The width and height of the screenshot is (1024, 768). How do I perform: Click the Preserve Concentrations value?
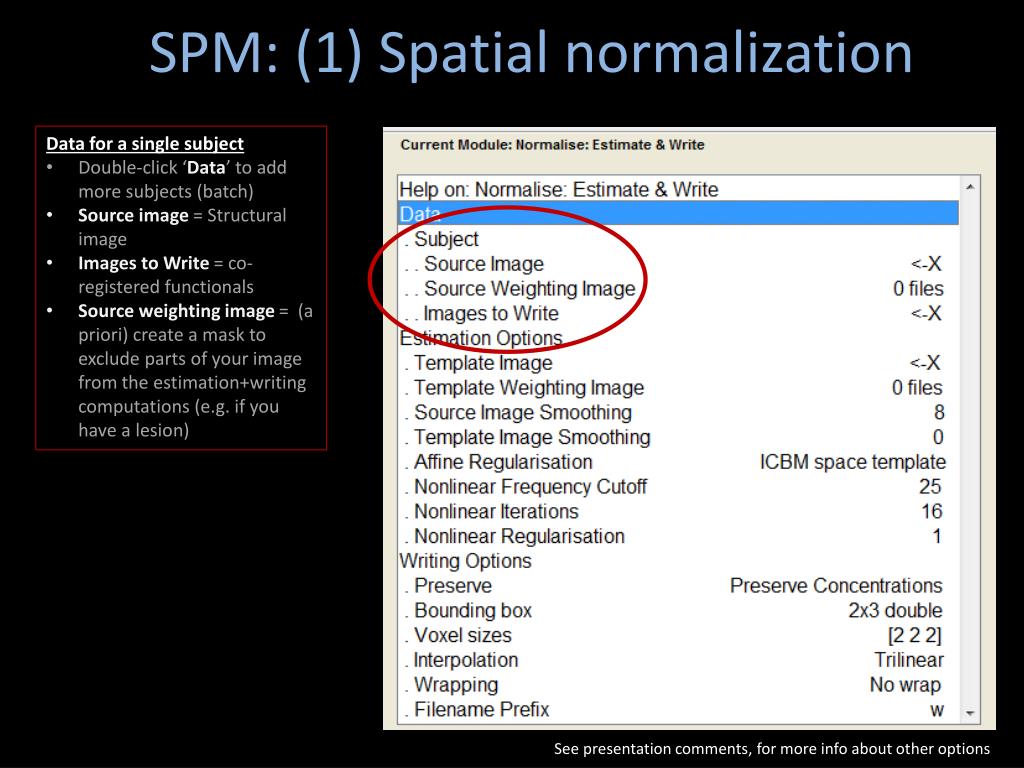(836, 586)
